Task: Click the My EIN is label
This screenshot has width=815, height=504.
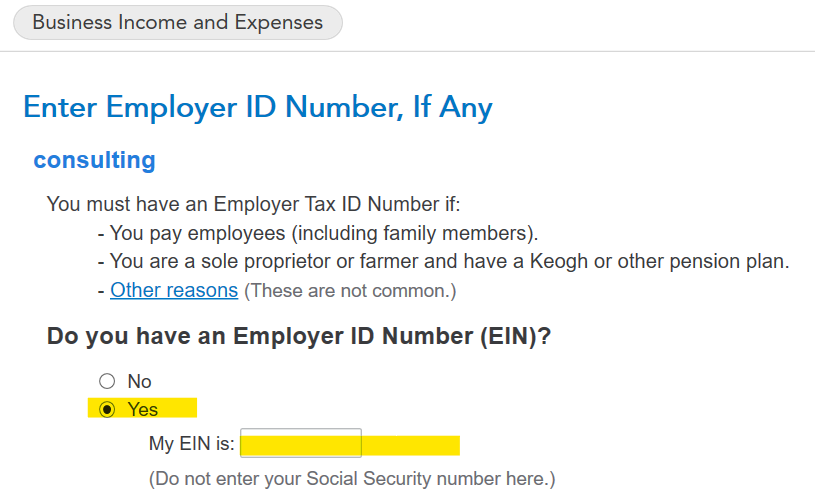Action: click(191, 444)
